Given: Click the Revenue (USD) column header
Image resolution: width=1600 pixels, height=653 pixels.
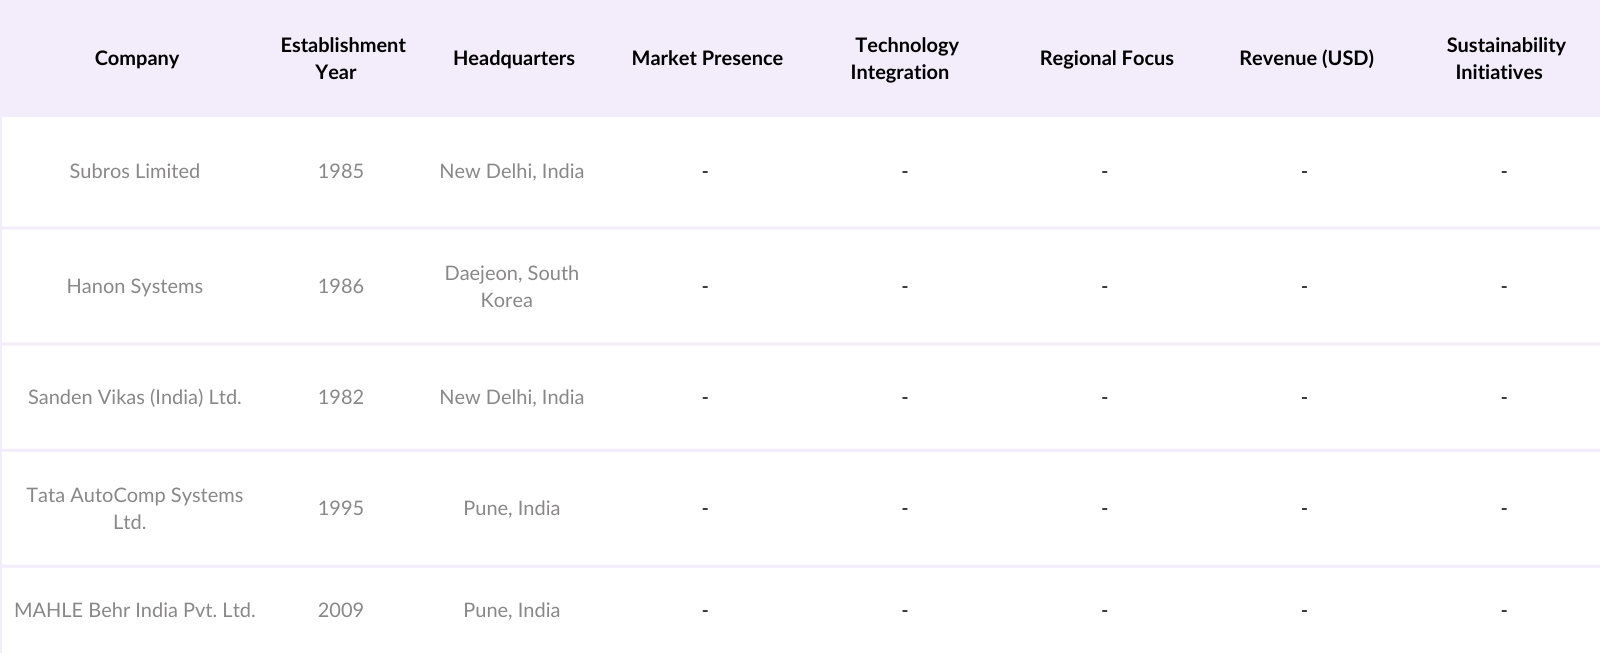Looking at the screenshot, I should pyautogui.click(x=1306, y=58).
